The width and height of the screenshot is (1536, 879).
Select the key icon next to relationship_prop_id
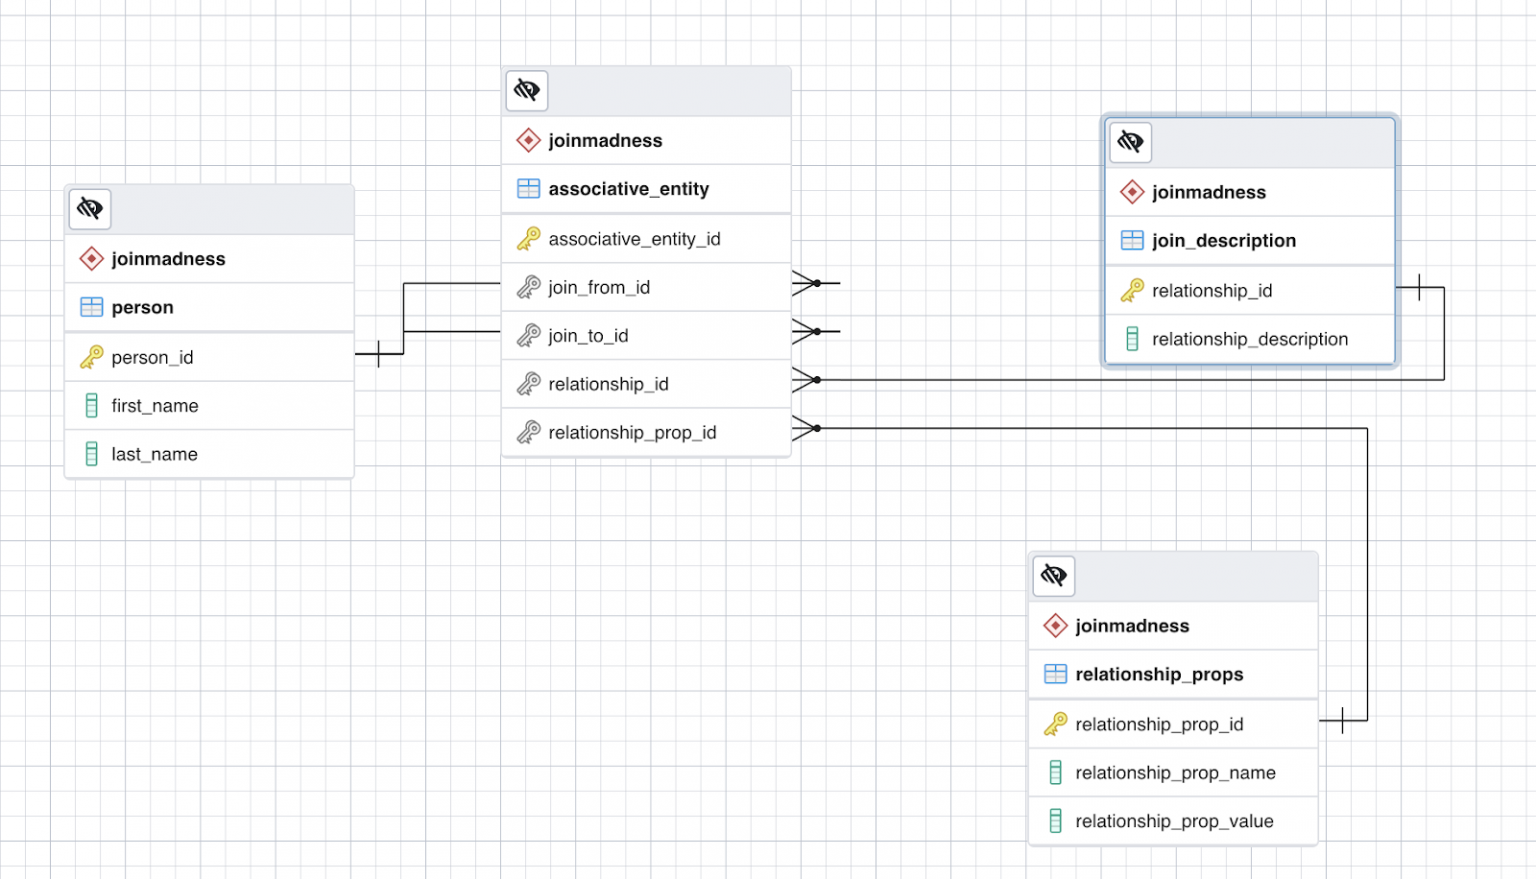pyautogui.click(x=1054, y=723)
